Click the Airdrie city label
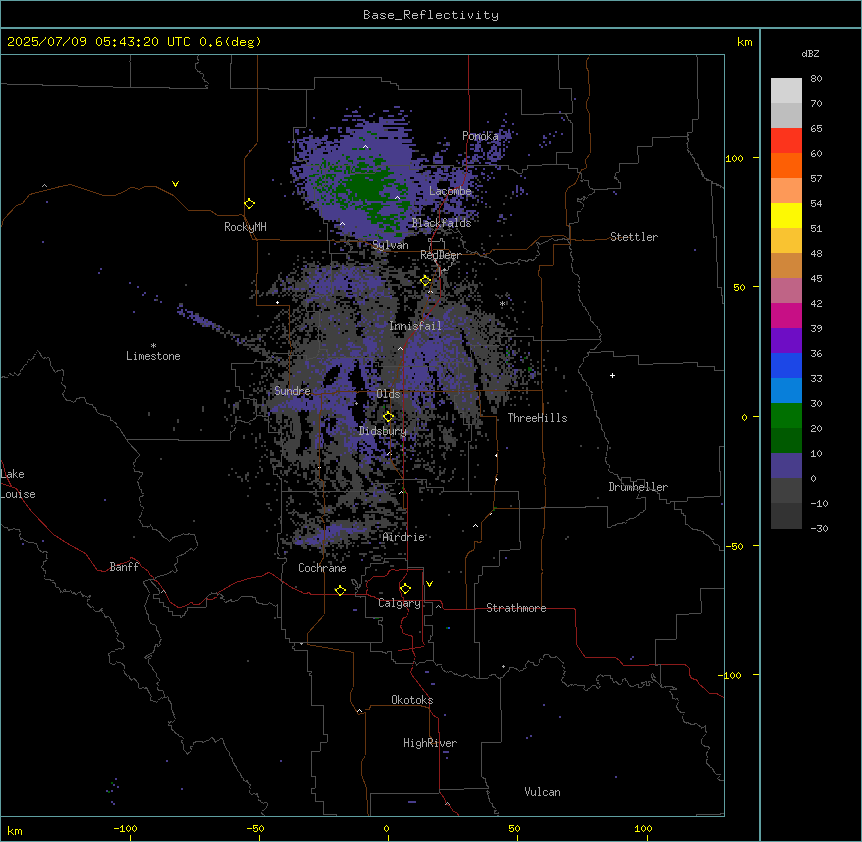 coord(404,537)
